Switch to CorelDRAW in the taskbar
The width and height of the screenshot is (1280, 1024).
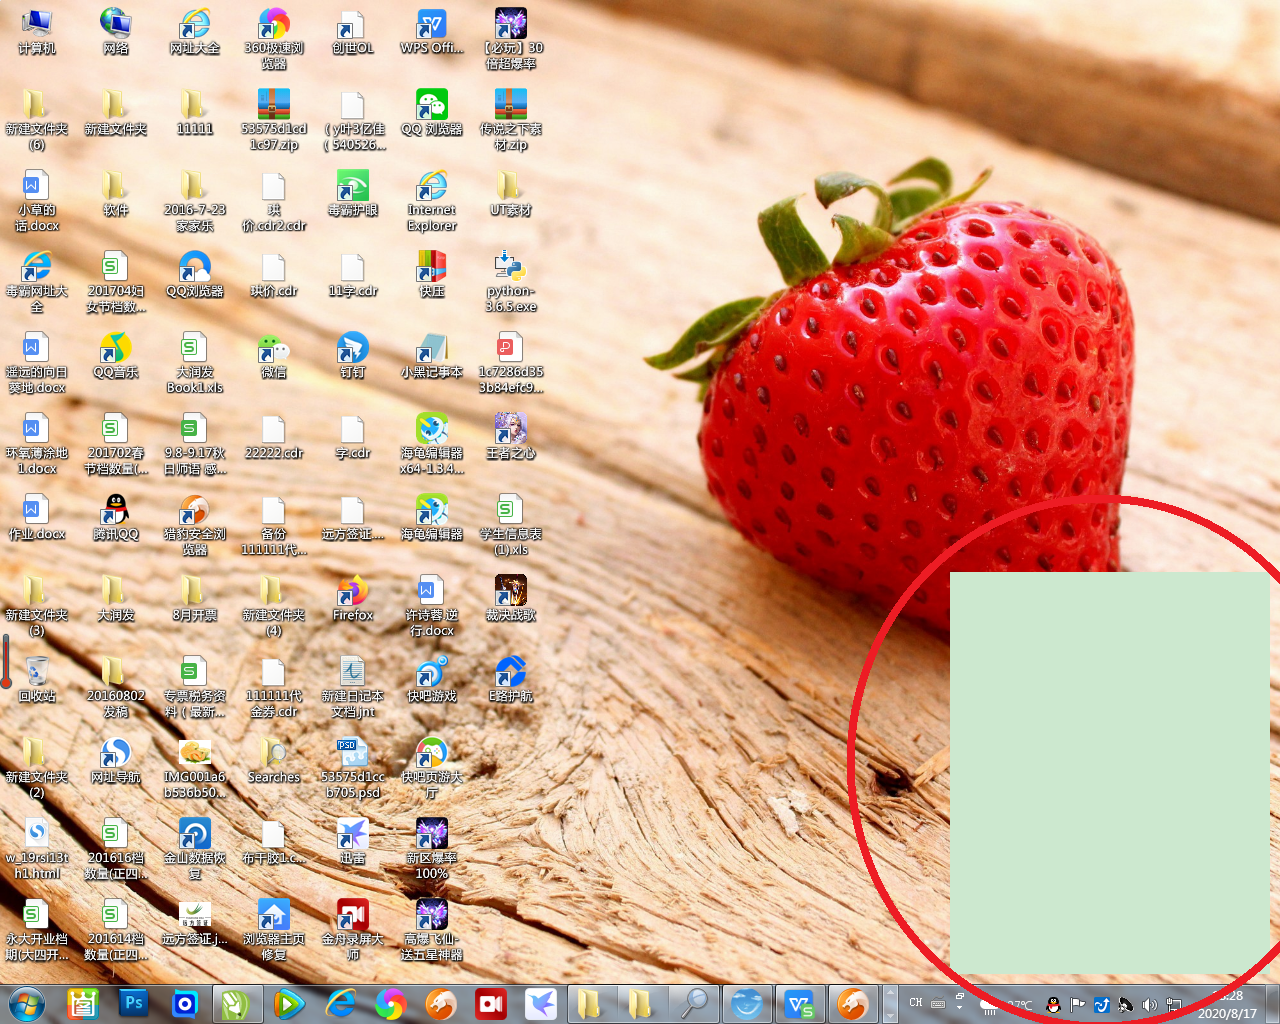point(236,1004)
